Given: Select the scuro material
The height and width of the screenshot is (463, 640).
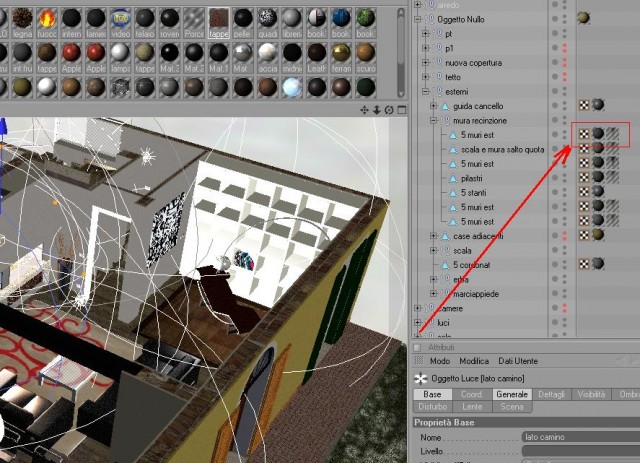Looking at the screenshot, I should coord(365,53).
